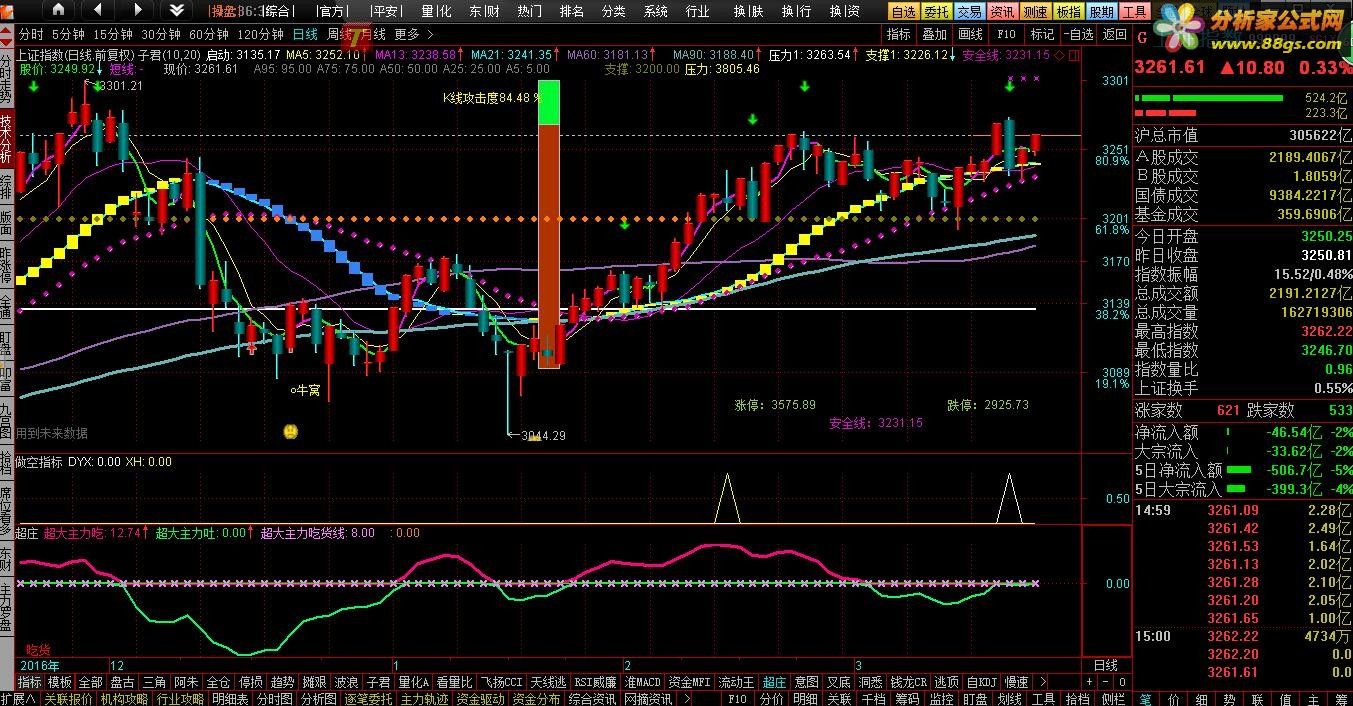
Task: Select the 技术分析 side tab
Action: click(x=7, y=137)
